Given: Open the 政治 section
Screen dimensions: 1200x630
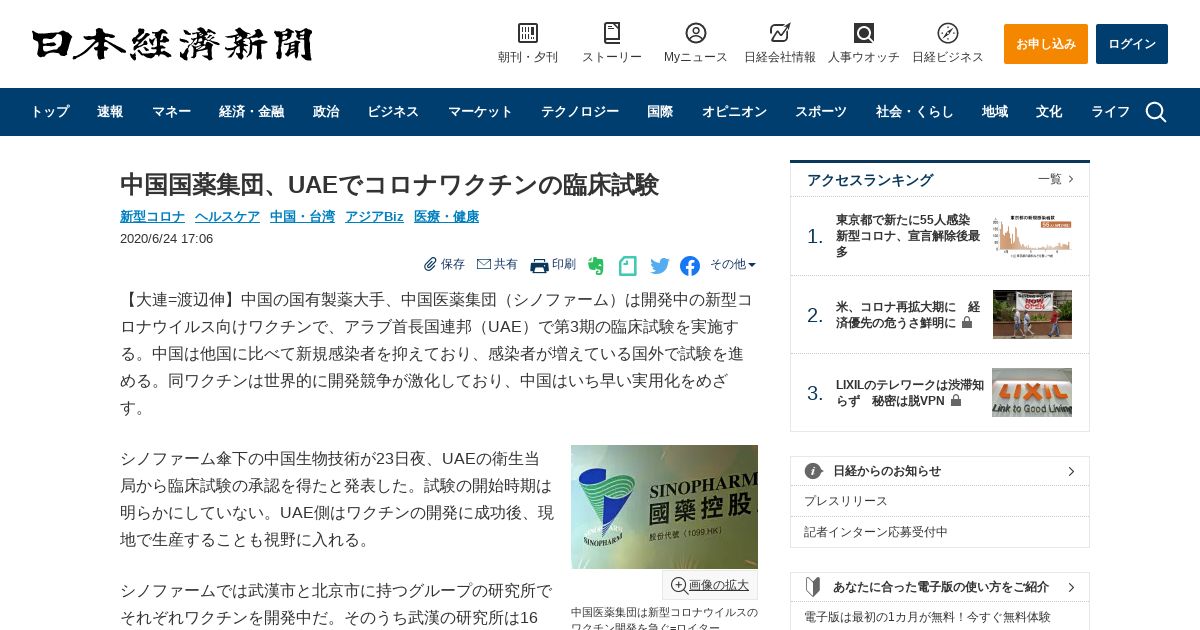Looking at the screenshot, I should click(326, 112).
